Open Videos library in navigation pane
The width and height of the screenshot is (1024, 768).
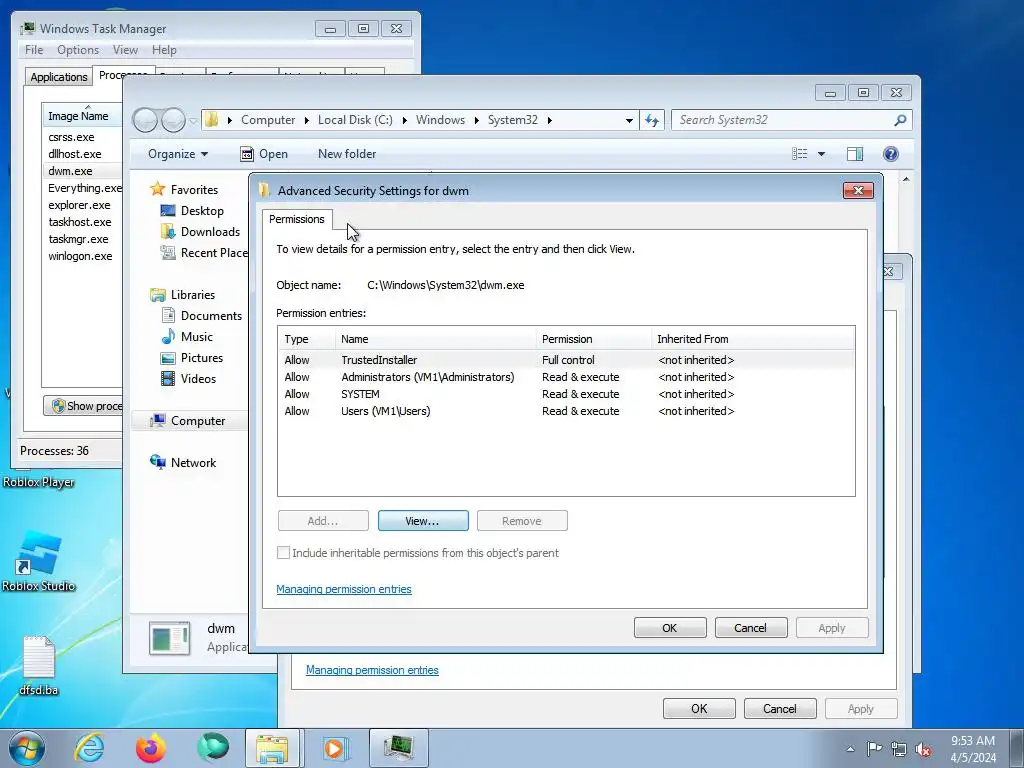198,379
